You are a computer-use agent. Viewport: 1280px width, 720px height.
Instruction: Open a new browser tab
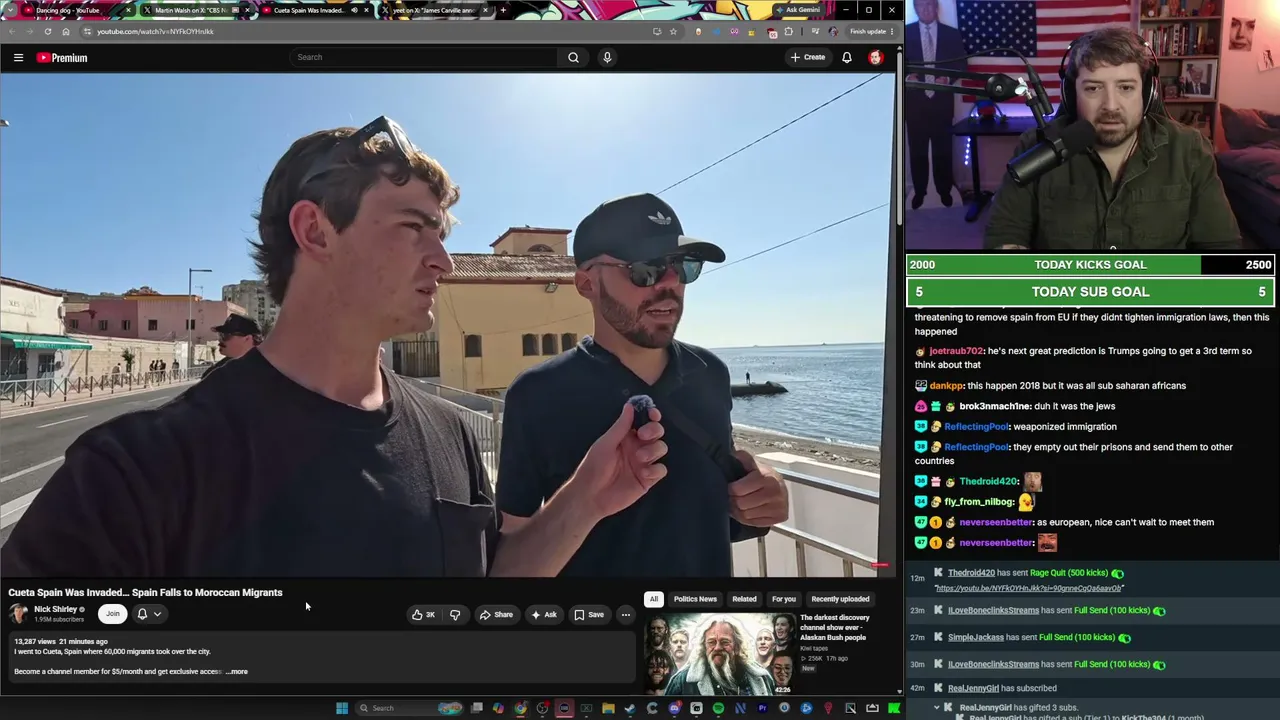coord(503,10)
